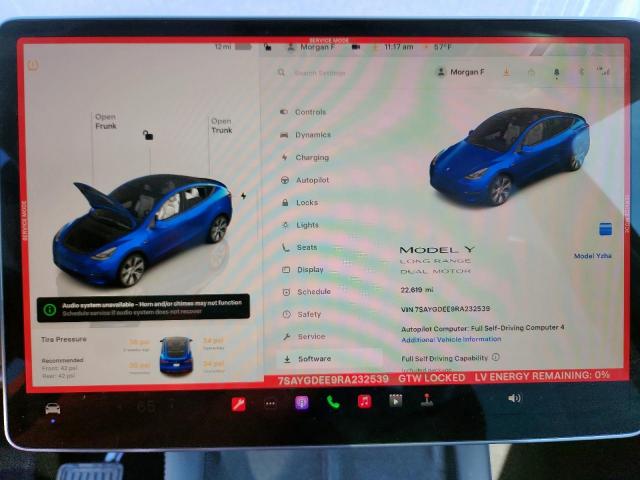Tap the VIN in red service bar
The width and height of the screenshot is (640, 480).
(x=333, y=380)
